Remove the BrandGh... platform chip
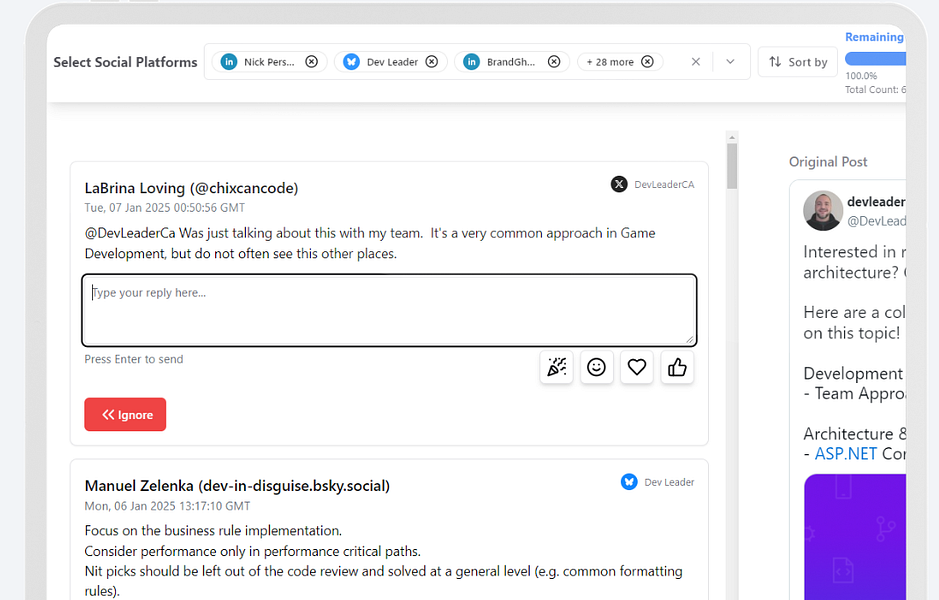The width and height of the screenshot is (939, 600). point(554,62)
